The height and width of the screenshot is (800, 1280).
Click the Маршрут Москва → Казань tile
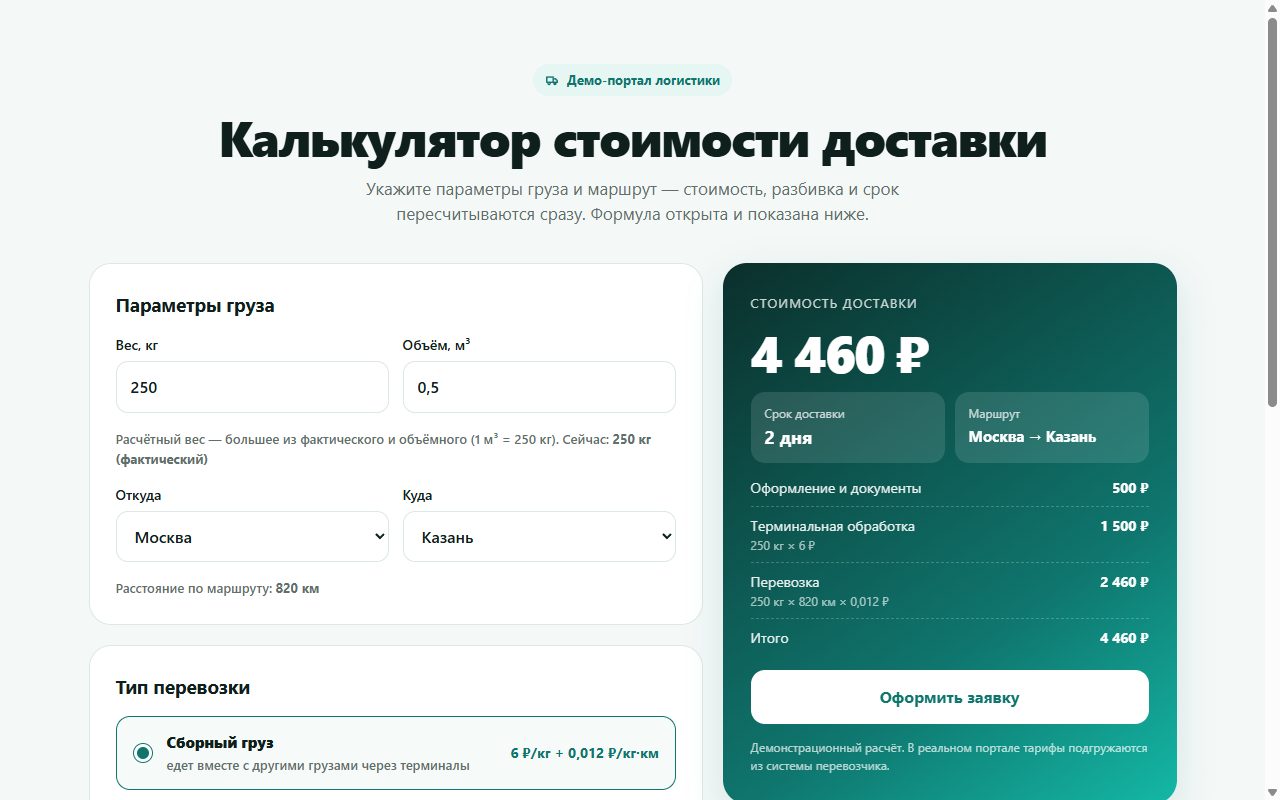(x=1051, y=427)
